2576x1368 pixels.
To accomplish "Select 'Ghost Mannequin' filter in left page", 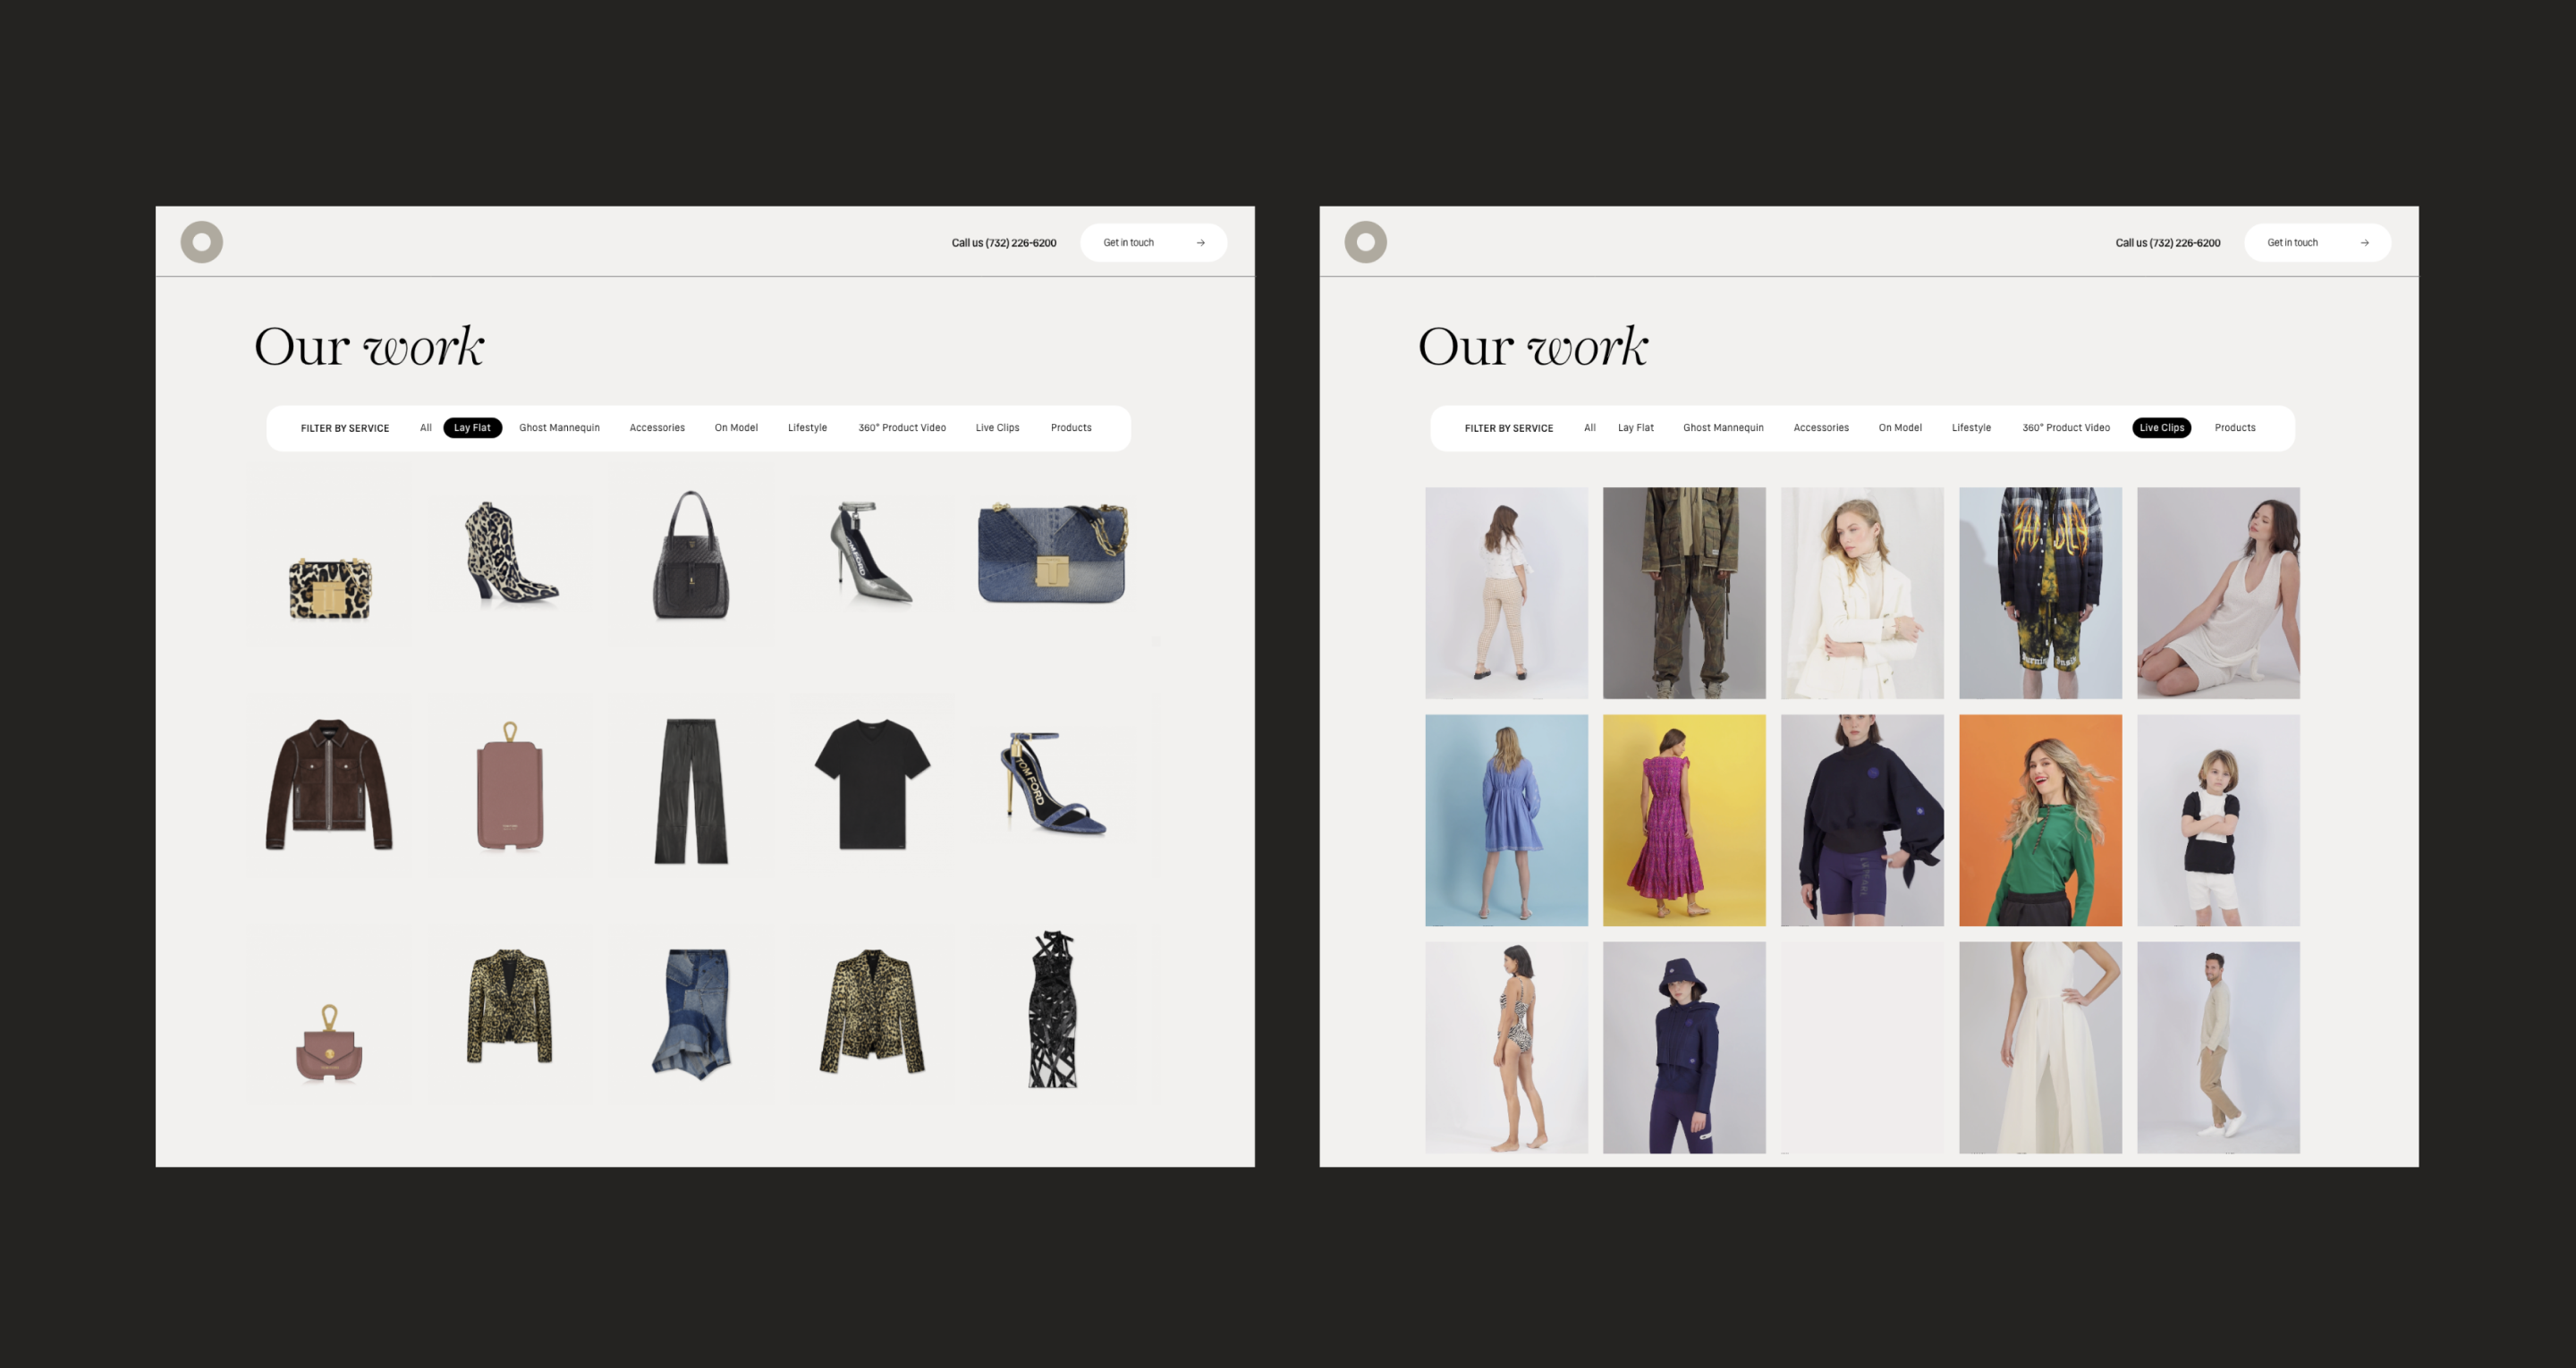I will 559,428.
